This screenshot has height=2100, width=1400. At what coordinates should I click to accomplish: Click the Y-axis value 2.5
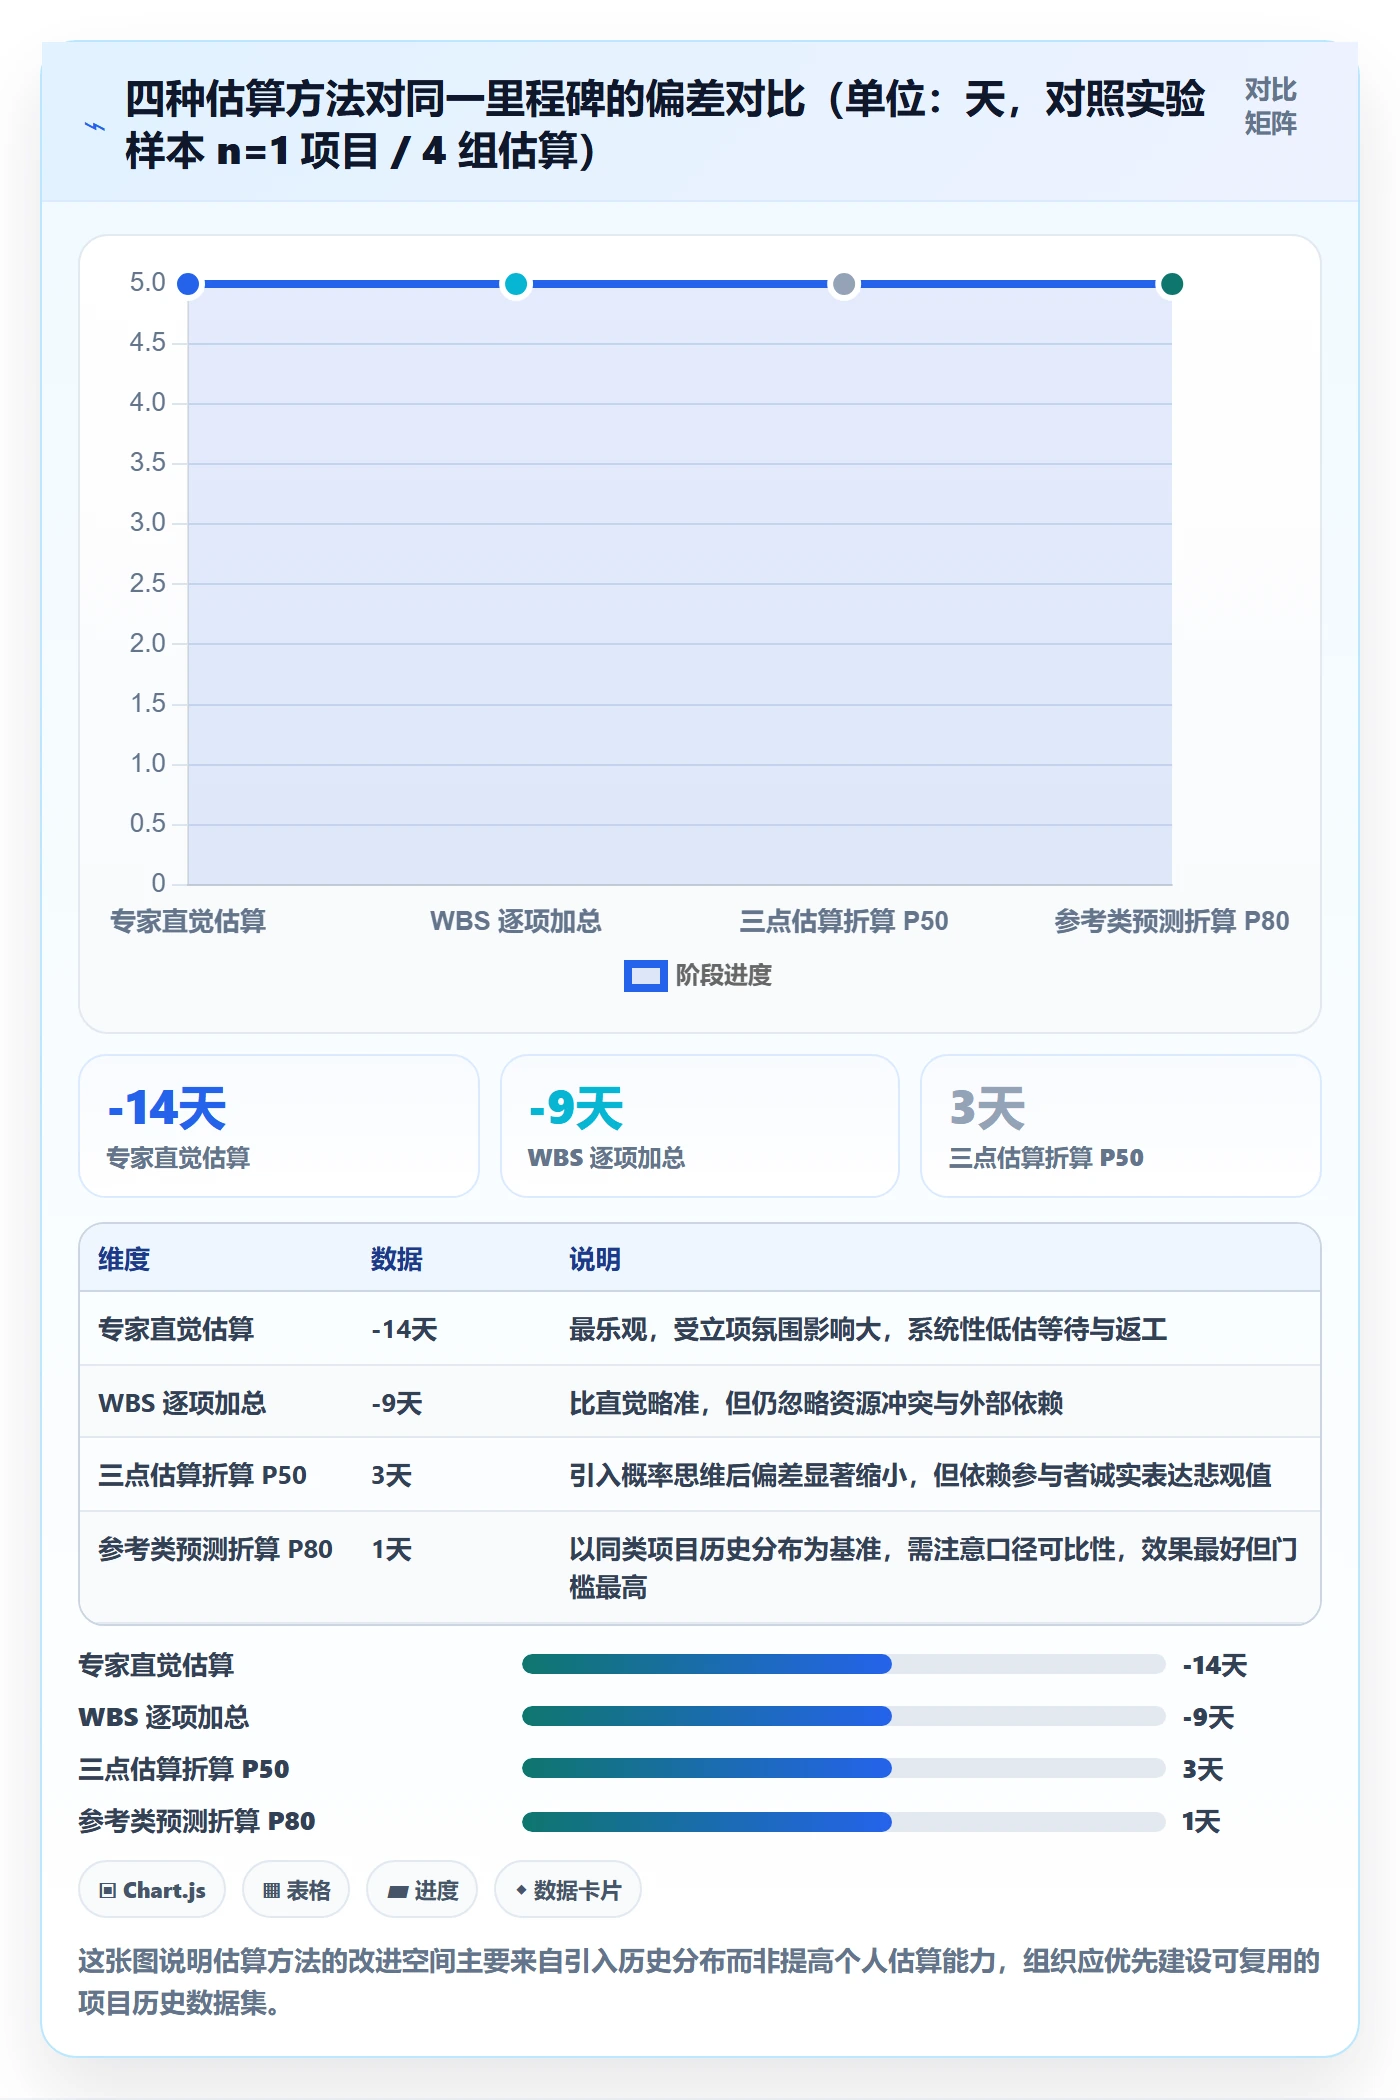coord(147,583)
